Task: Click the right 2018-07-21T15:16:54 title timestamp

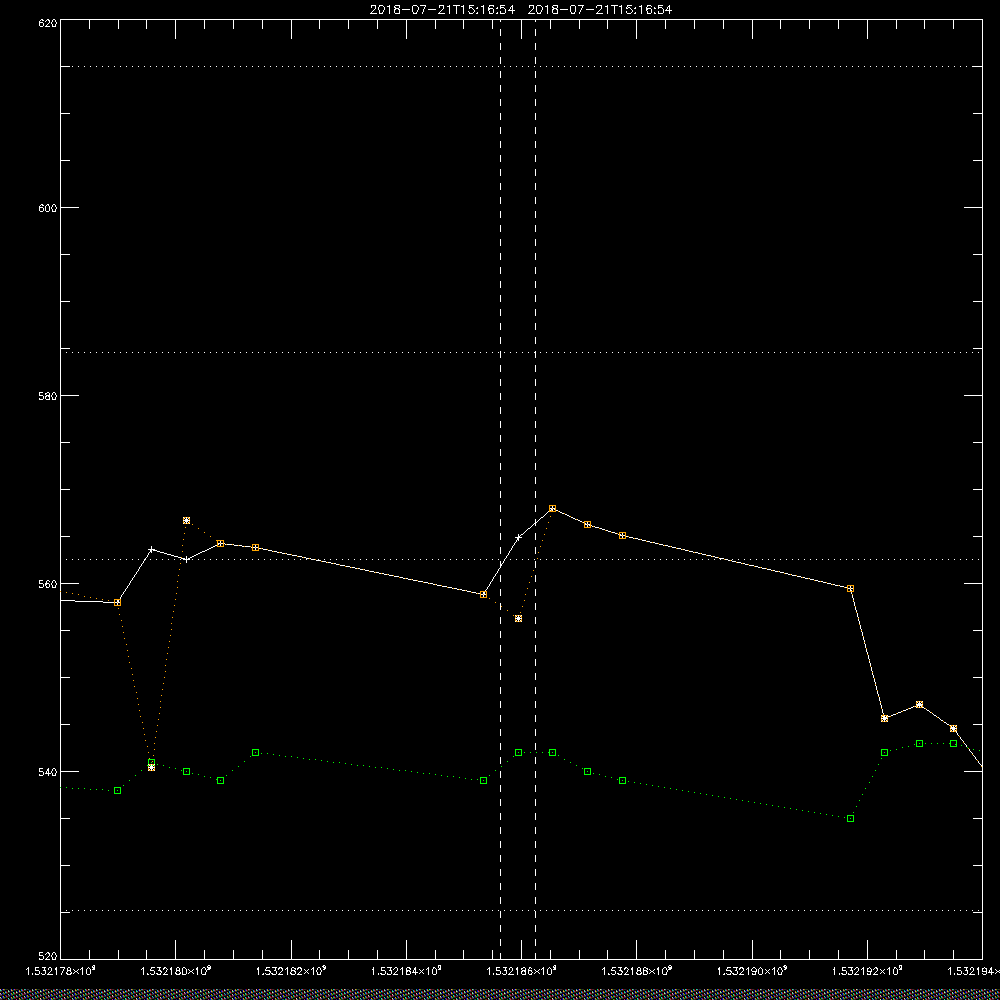Action: coord(600,10)
